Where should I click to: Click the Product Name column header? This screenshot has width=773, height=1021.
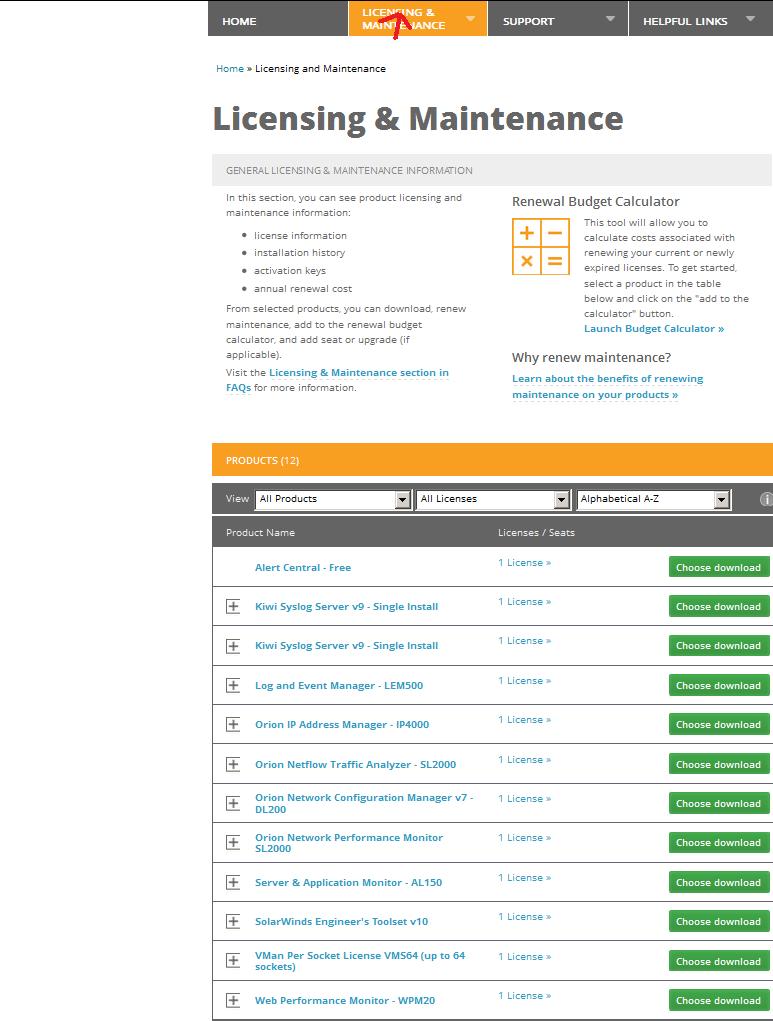260,533
